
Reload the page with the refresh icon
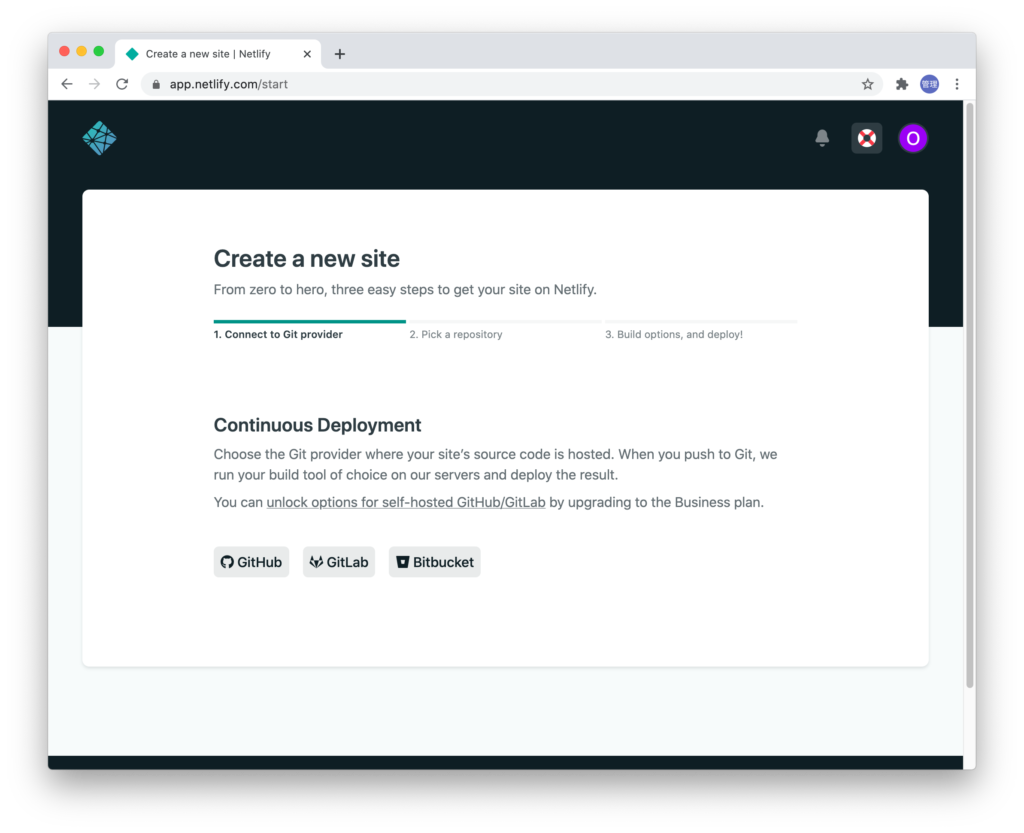point(122,84)
